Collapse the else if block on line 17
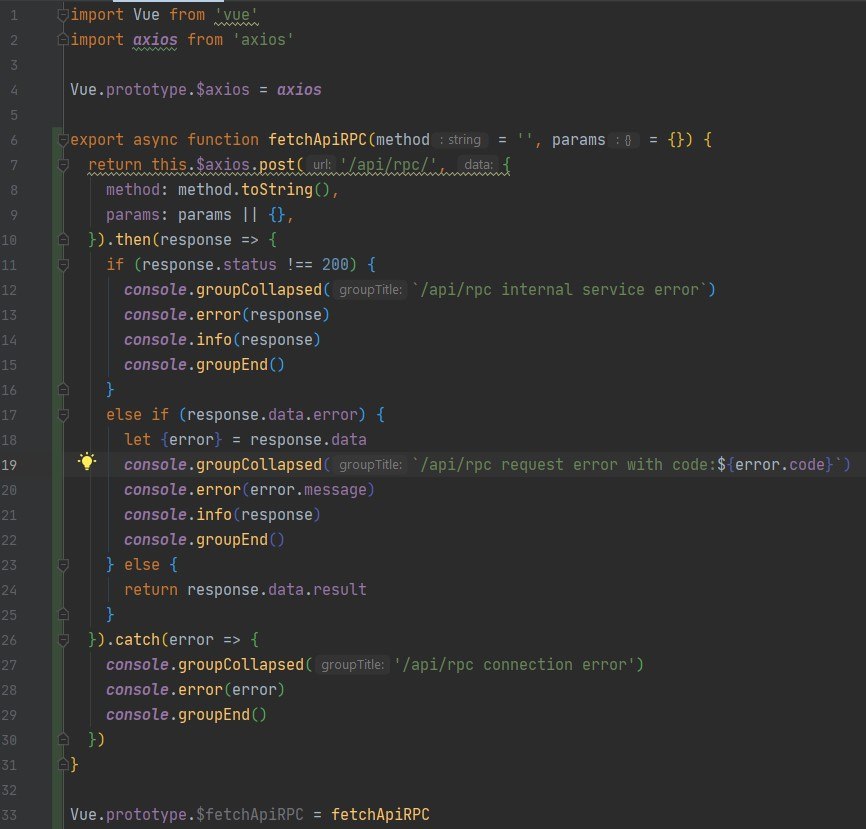This screenshot has height=829, width=866. point(64,415)
